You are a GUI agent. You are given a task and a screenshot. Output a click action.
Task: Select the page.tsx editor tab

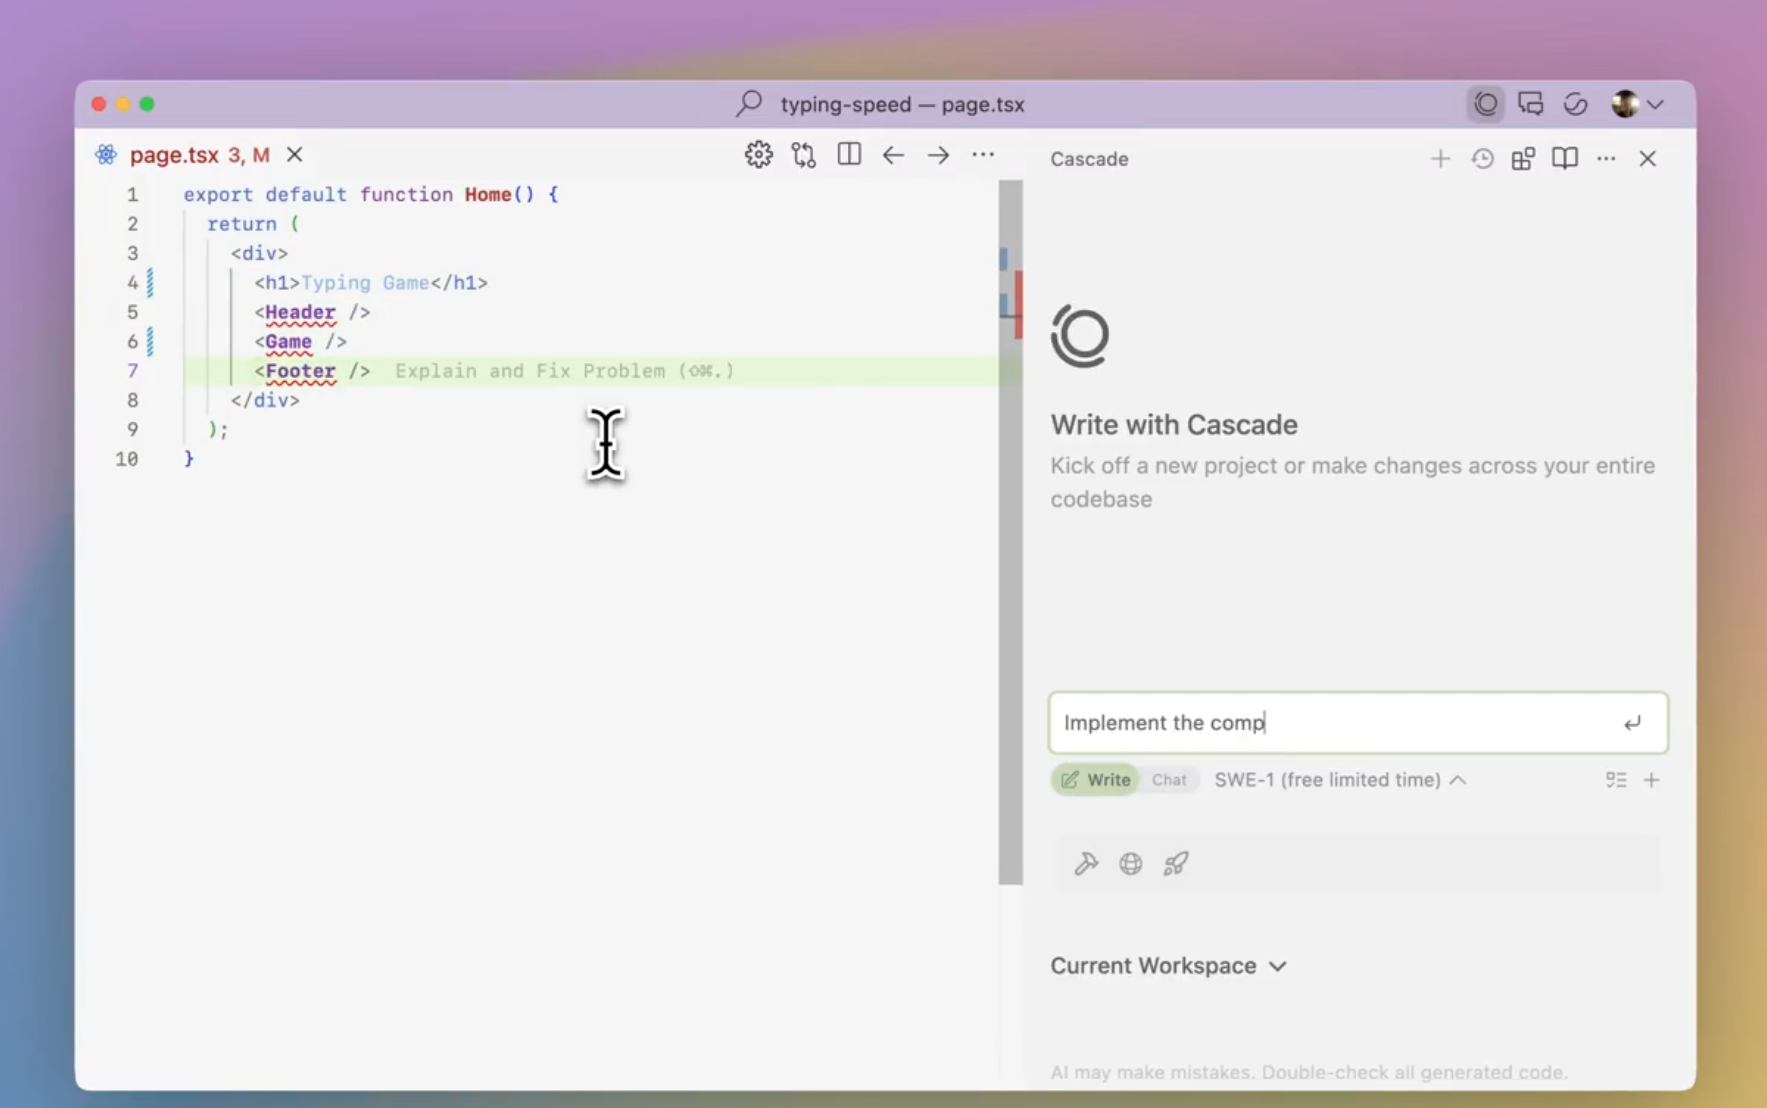point(199,155)
